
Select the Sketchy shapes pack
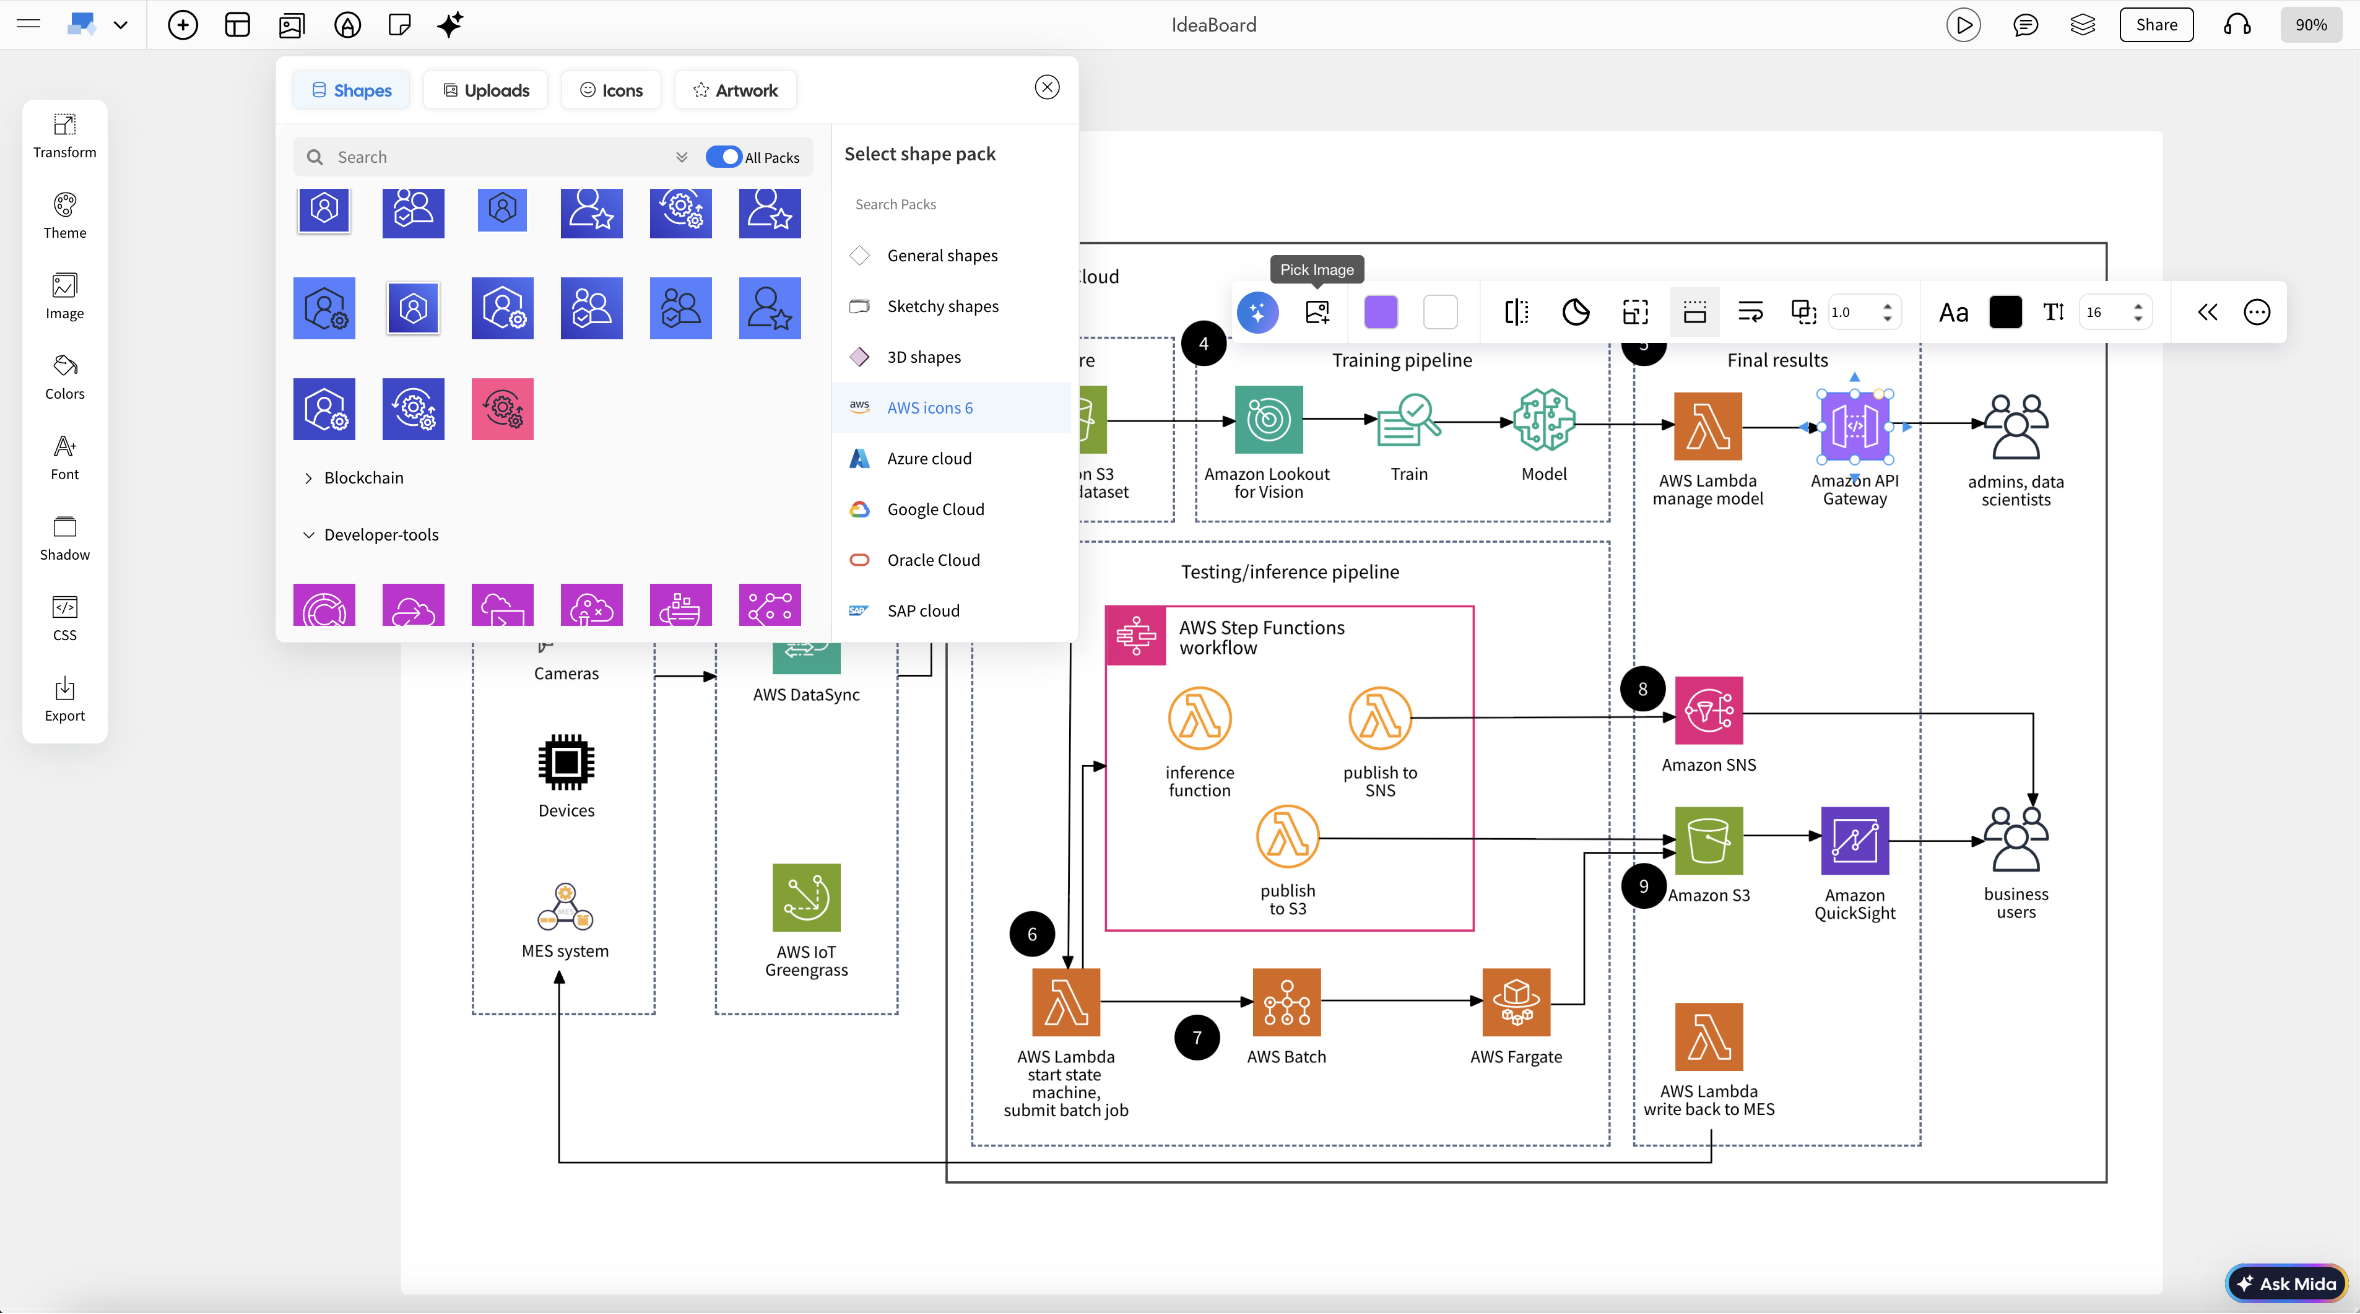click(951, 306)
